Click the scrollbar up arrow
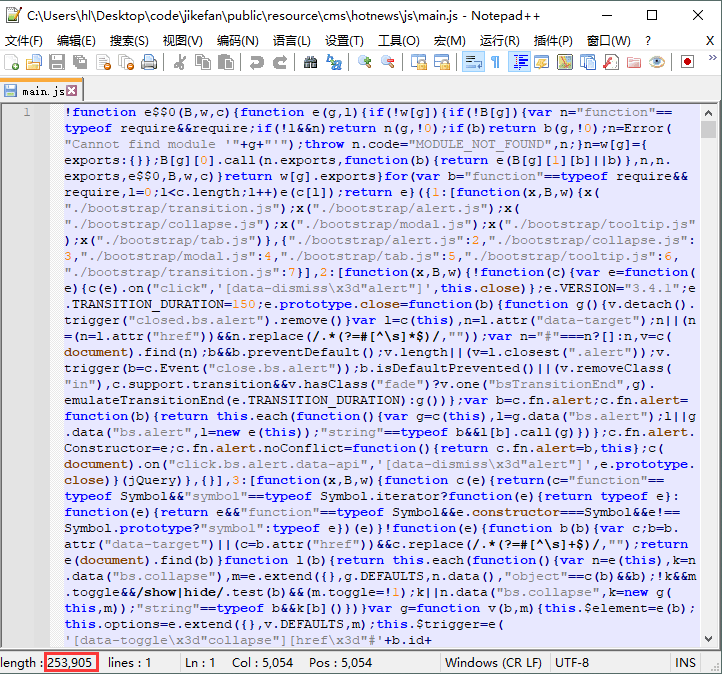The image size is (722, 674). [x=708, y=113]
